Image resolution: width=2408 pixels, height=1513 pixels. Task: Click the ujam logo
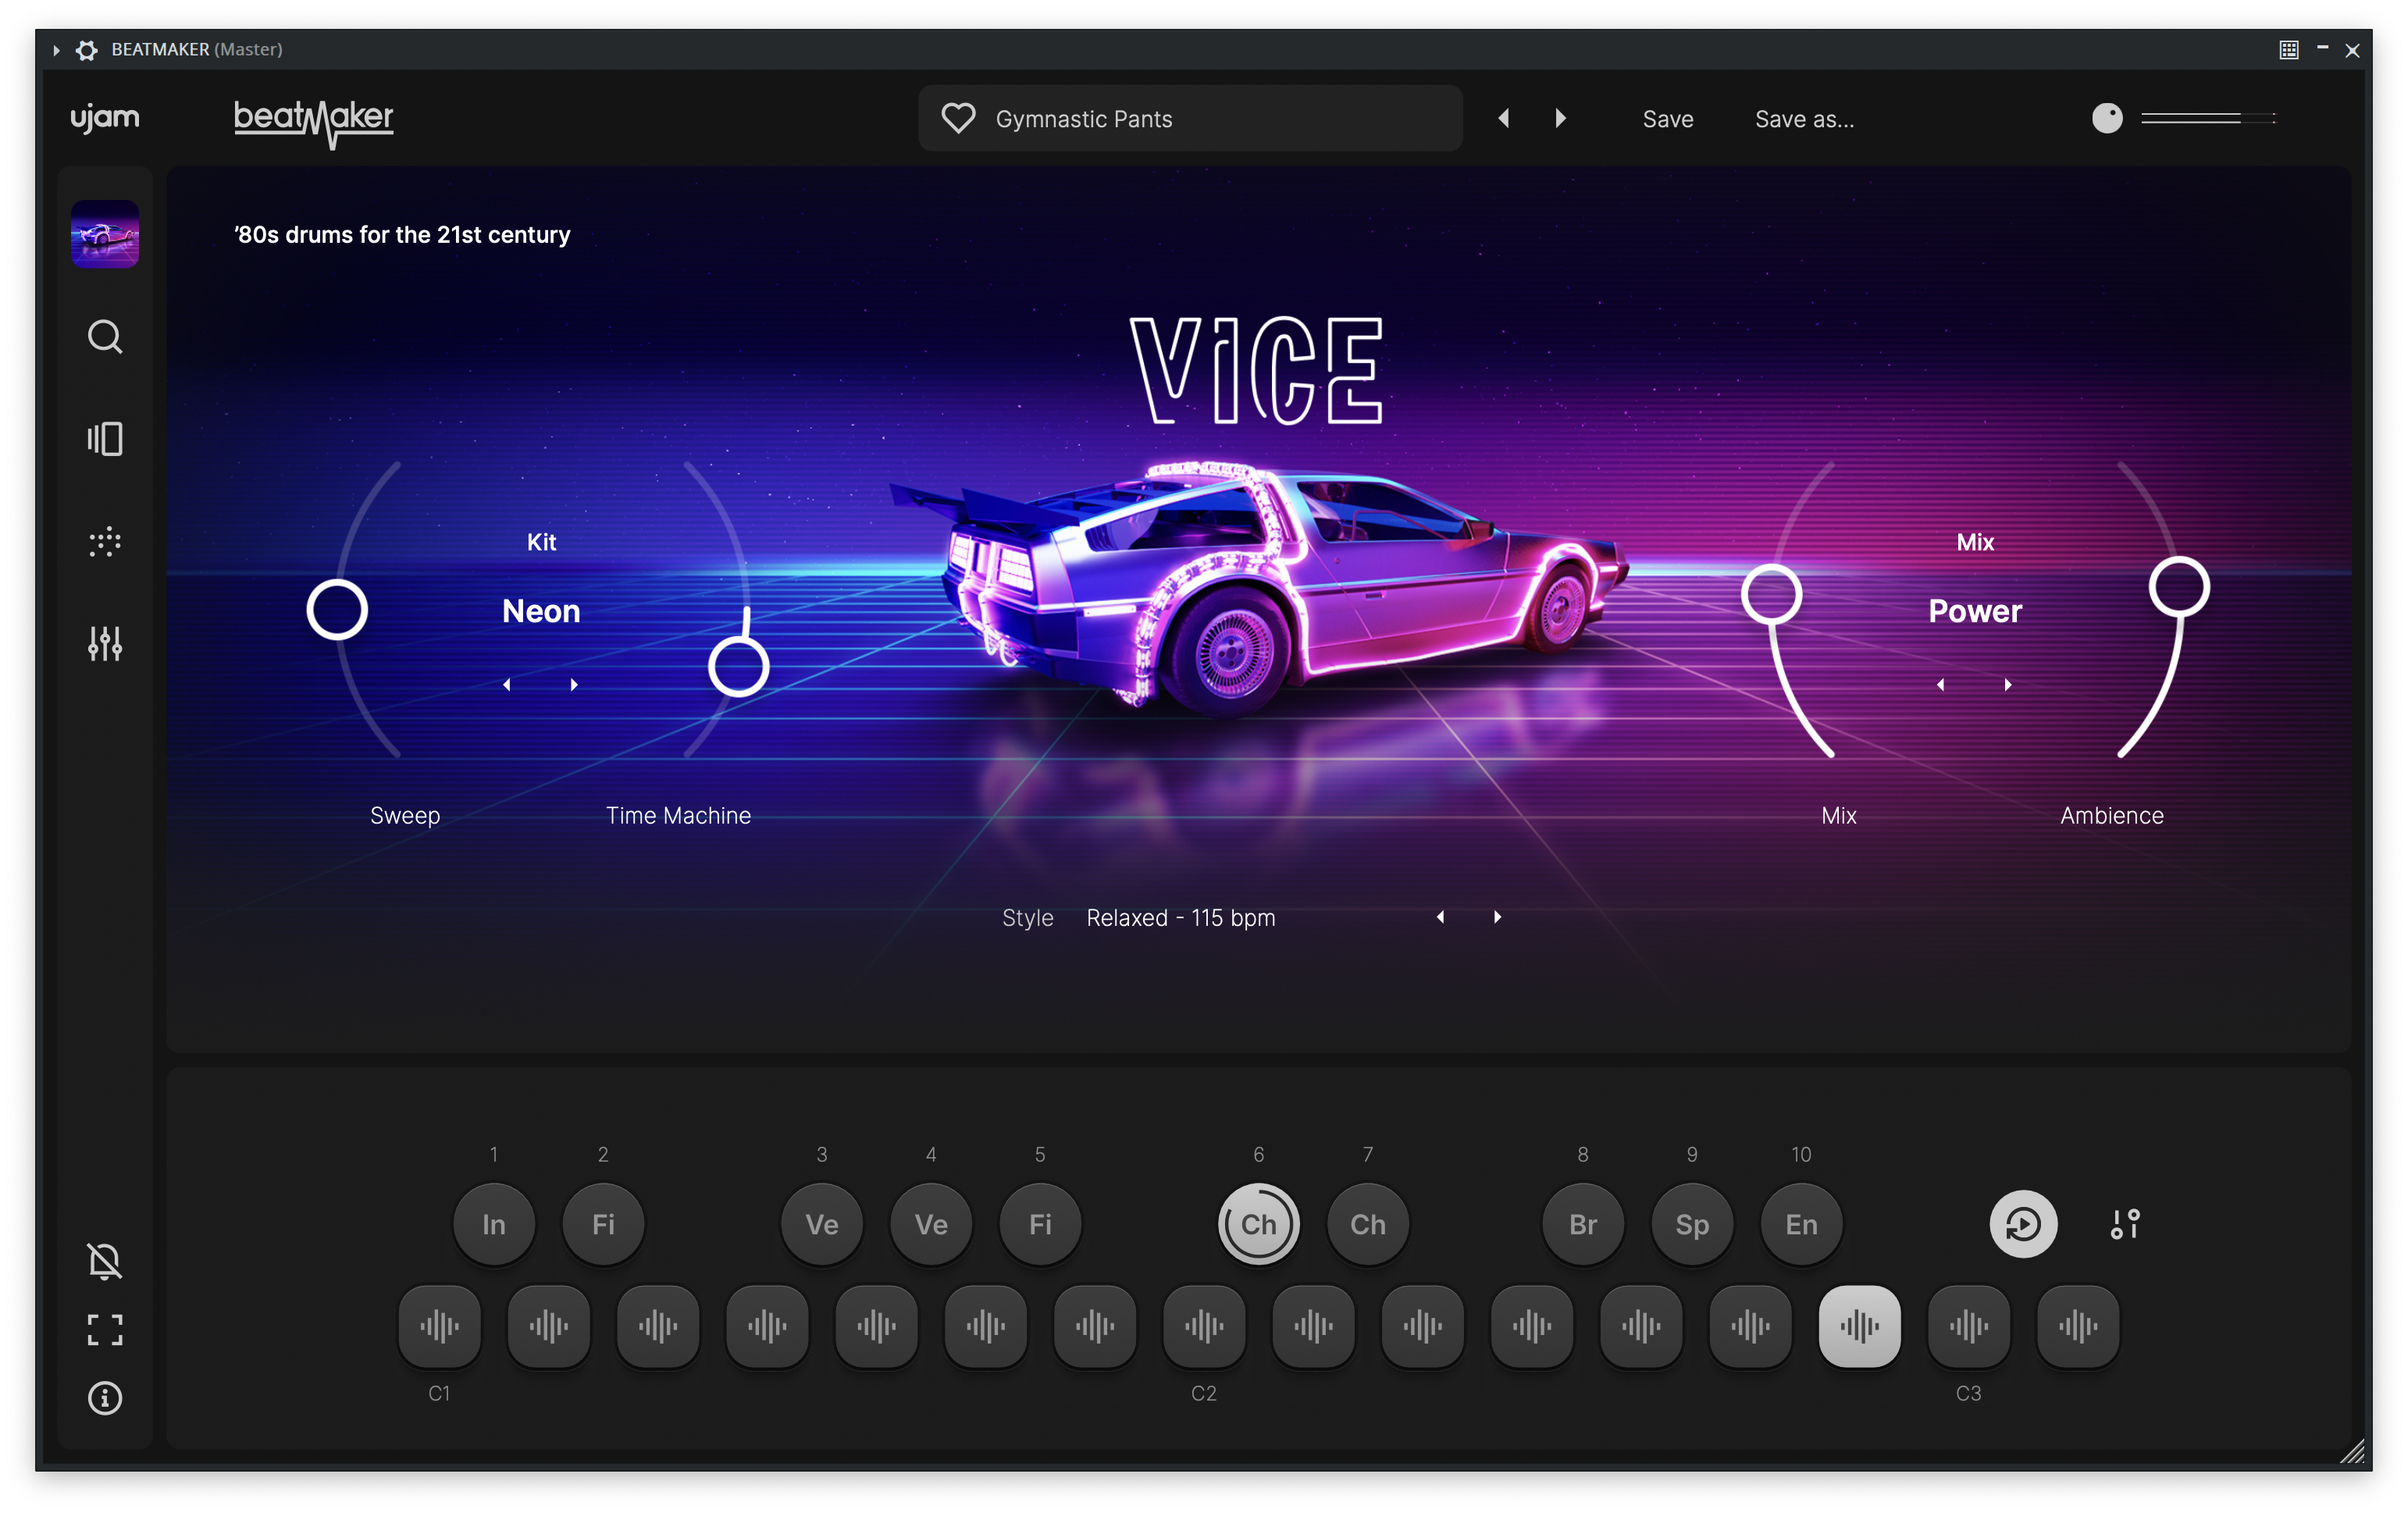click(105, 118)
